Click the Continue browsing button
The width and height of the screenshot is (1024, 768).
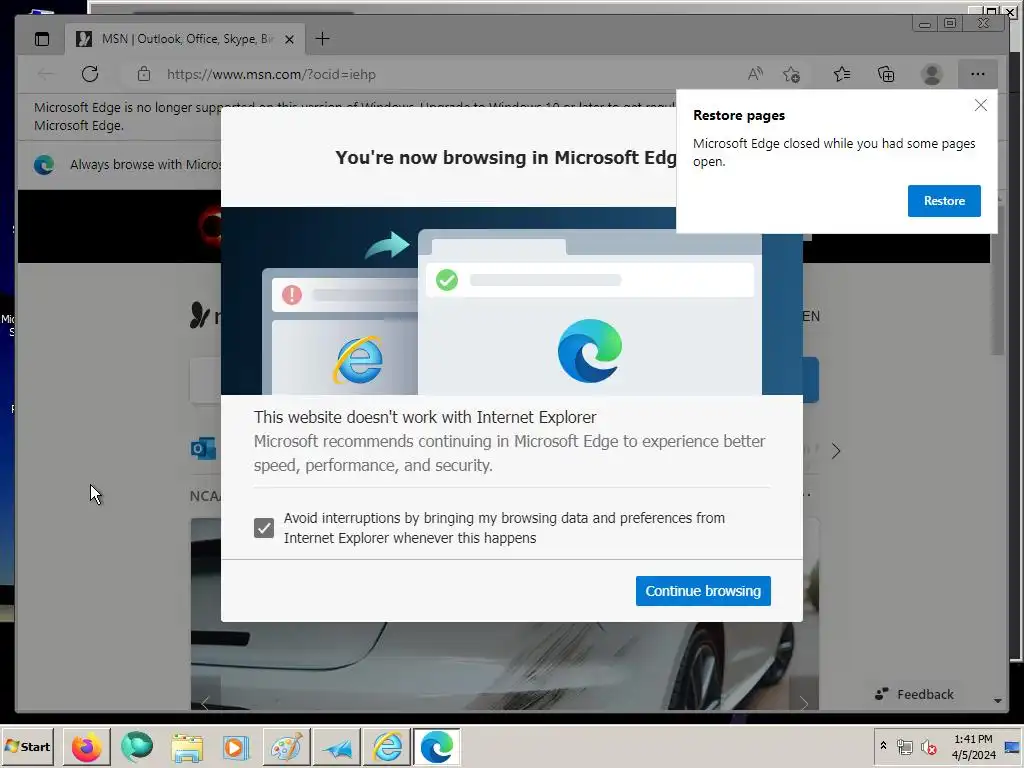point(703,590)
